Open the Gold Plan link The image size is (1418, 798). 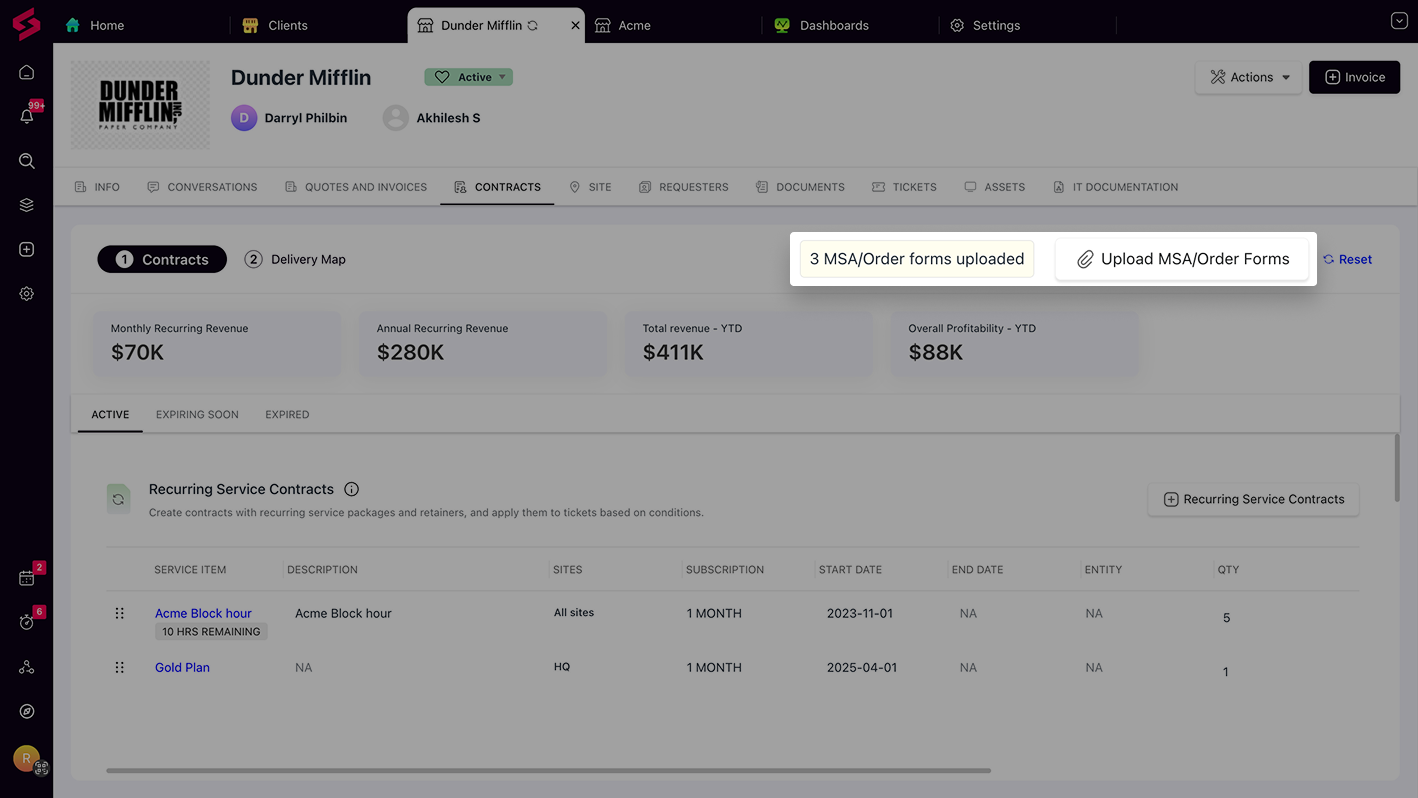(182, 667)
